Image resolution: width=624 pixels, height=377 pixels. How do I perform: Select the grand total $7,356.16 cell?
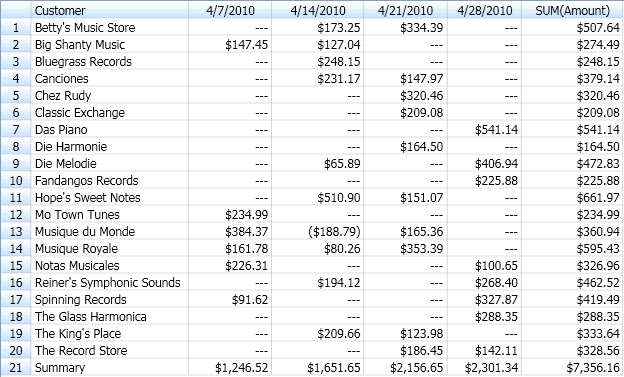(x=572, y=367)
